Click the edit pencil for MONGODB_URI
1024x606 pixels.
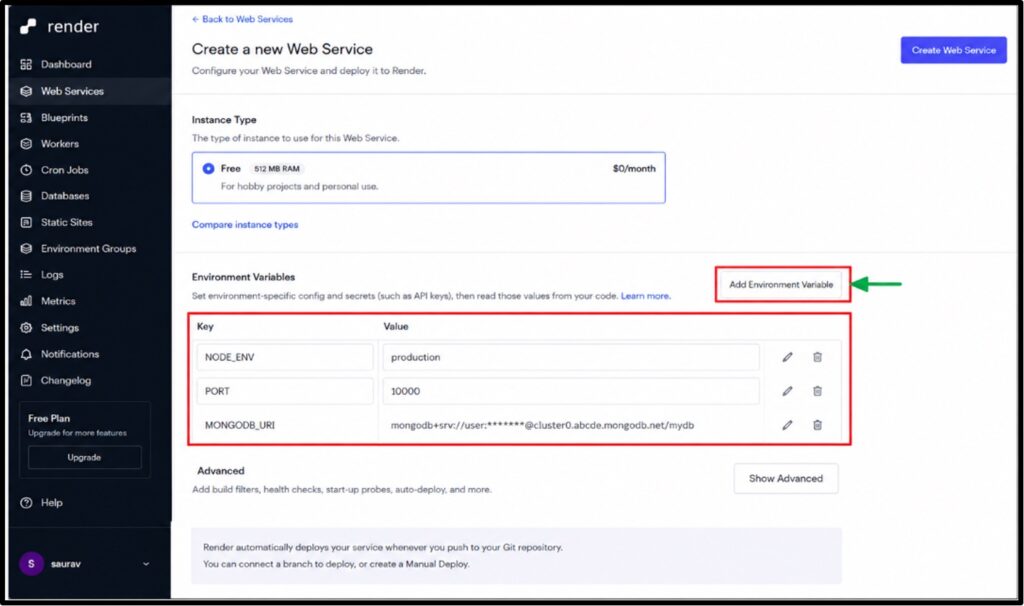tap(788, 425)
